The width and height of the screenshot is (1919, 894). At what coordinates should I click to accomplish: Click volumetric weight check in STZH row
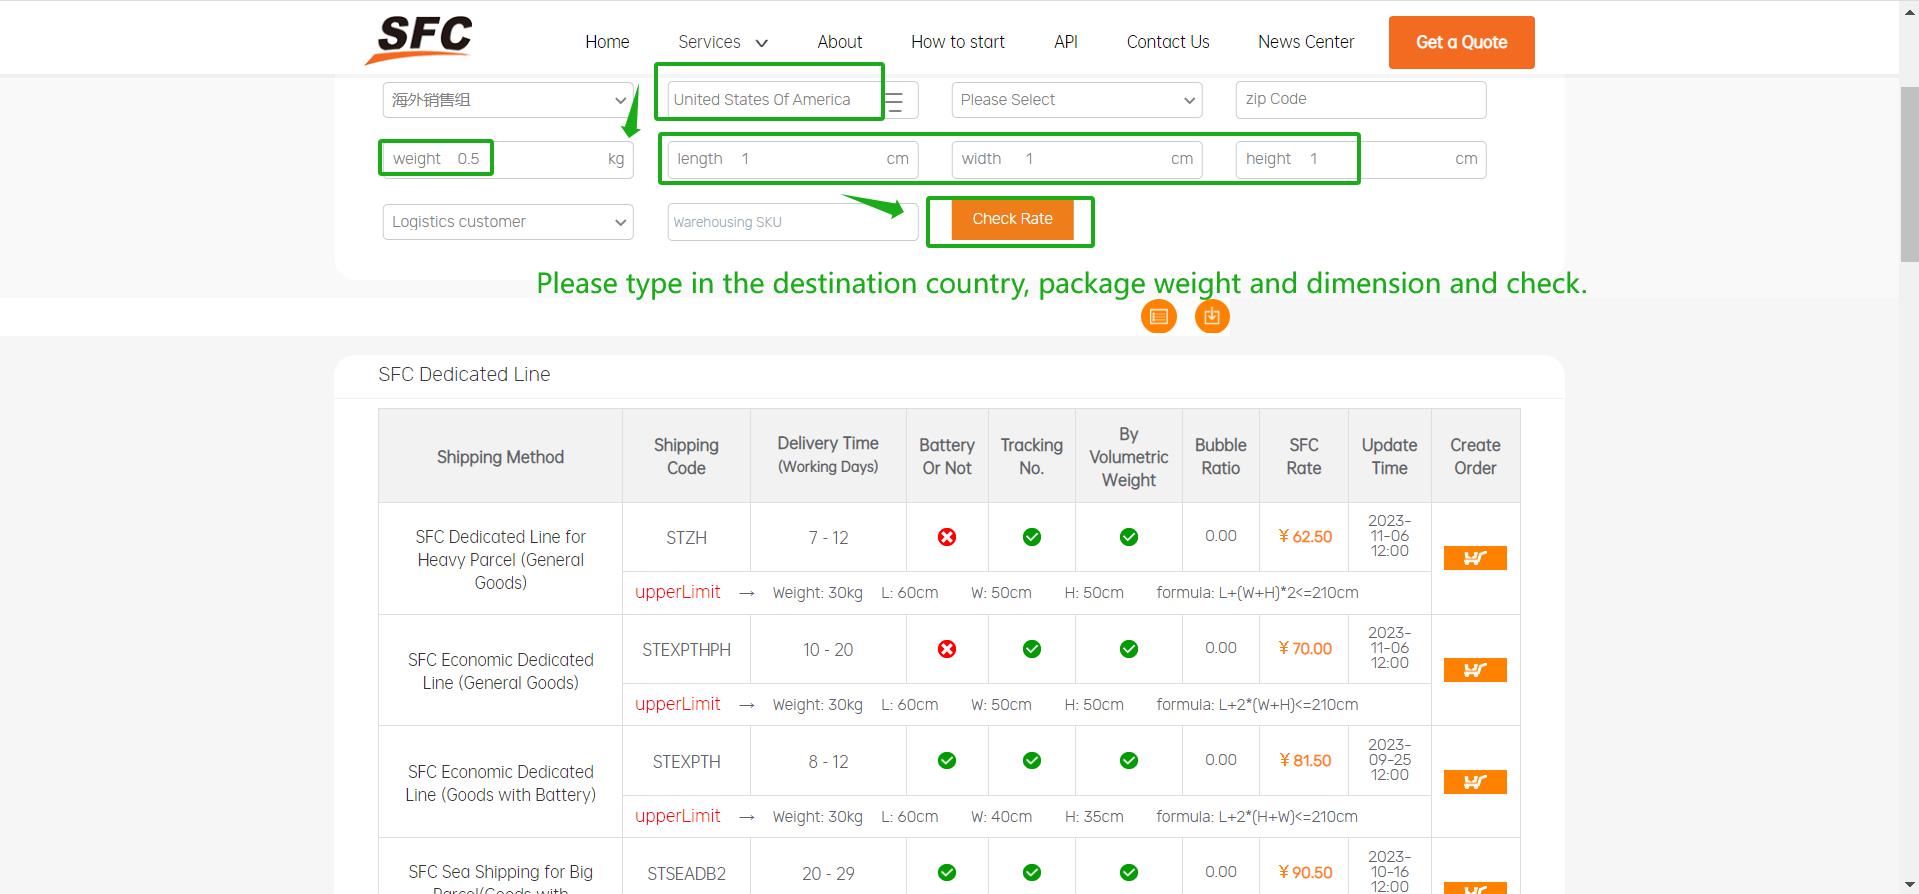coord(1129,537)
